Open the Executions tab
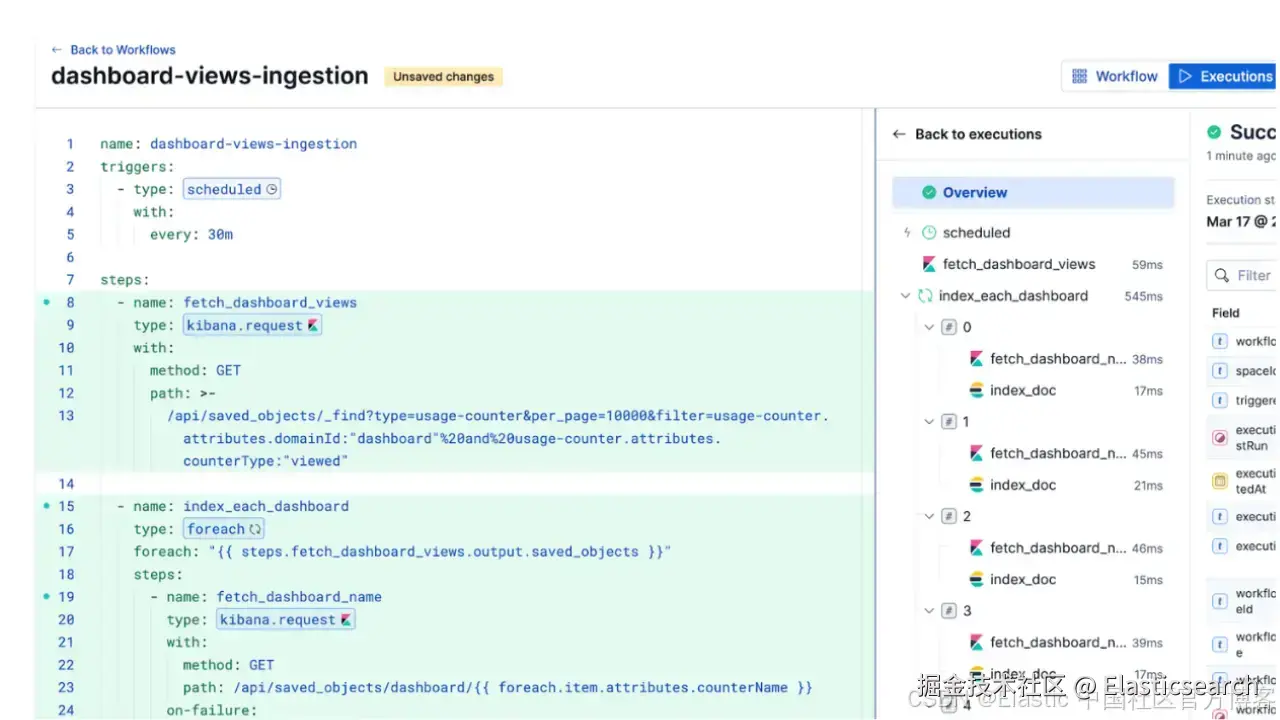This screenshot has width=1280, height=720. [1225, 76]
